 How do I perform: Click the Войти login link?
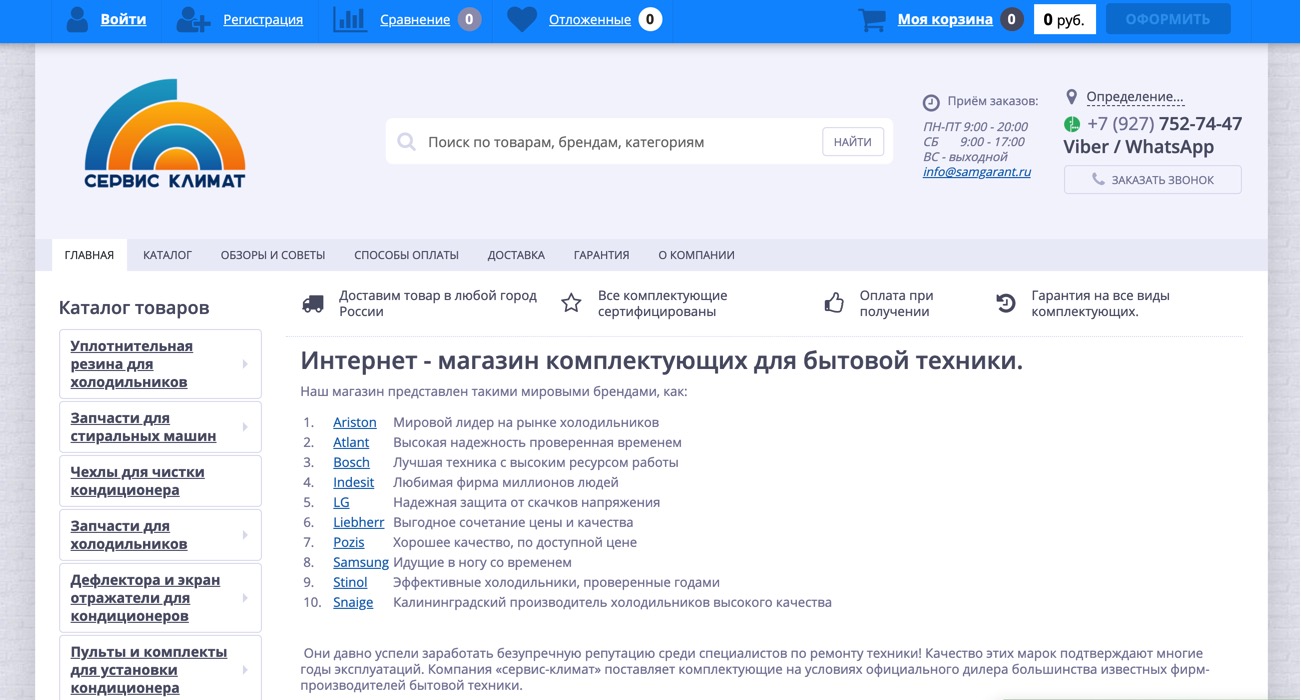[x=123, y=19]
